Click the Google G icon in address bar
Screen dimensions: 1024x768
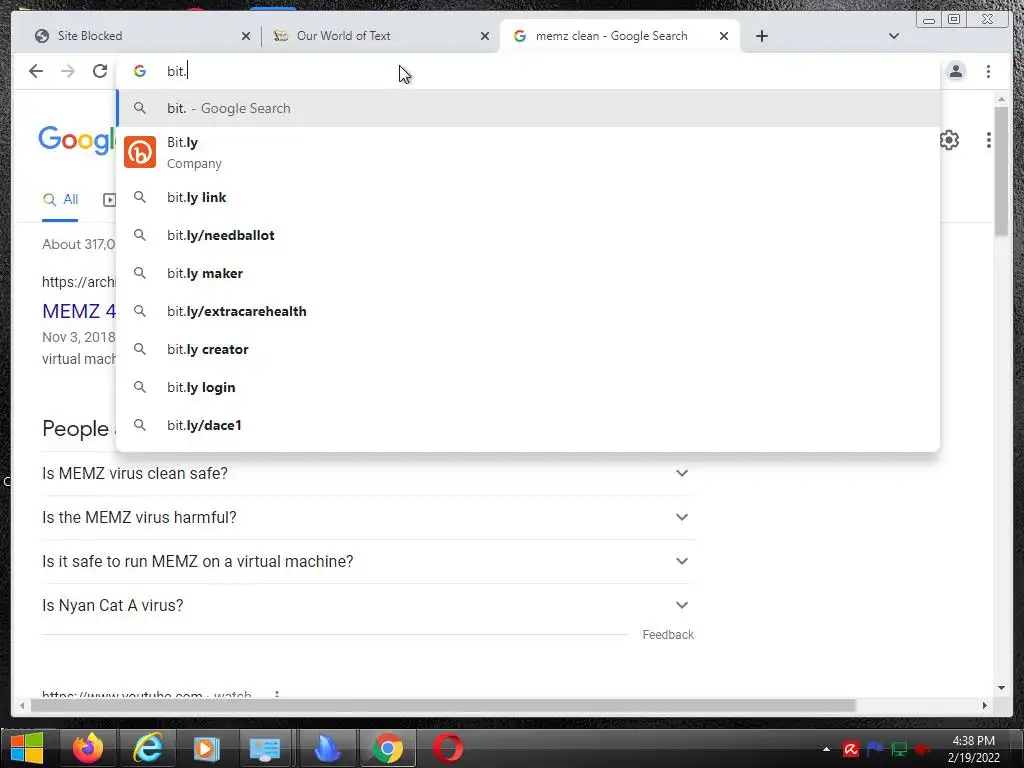(x=140, y=71)
